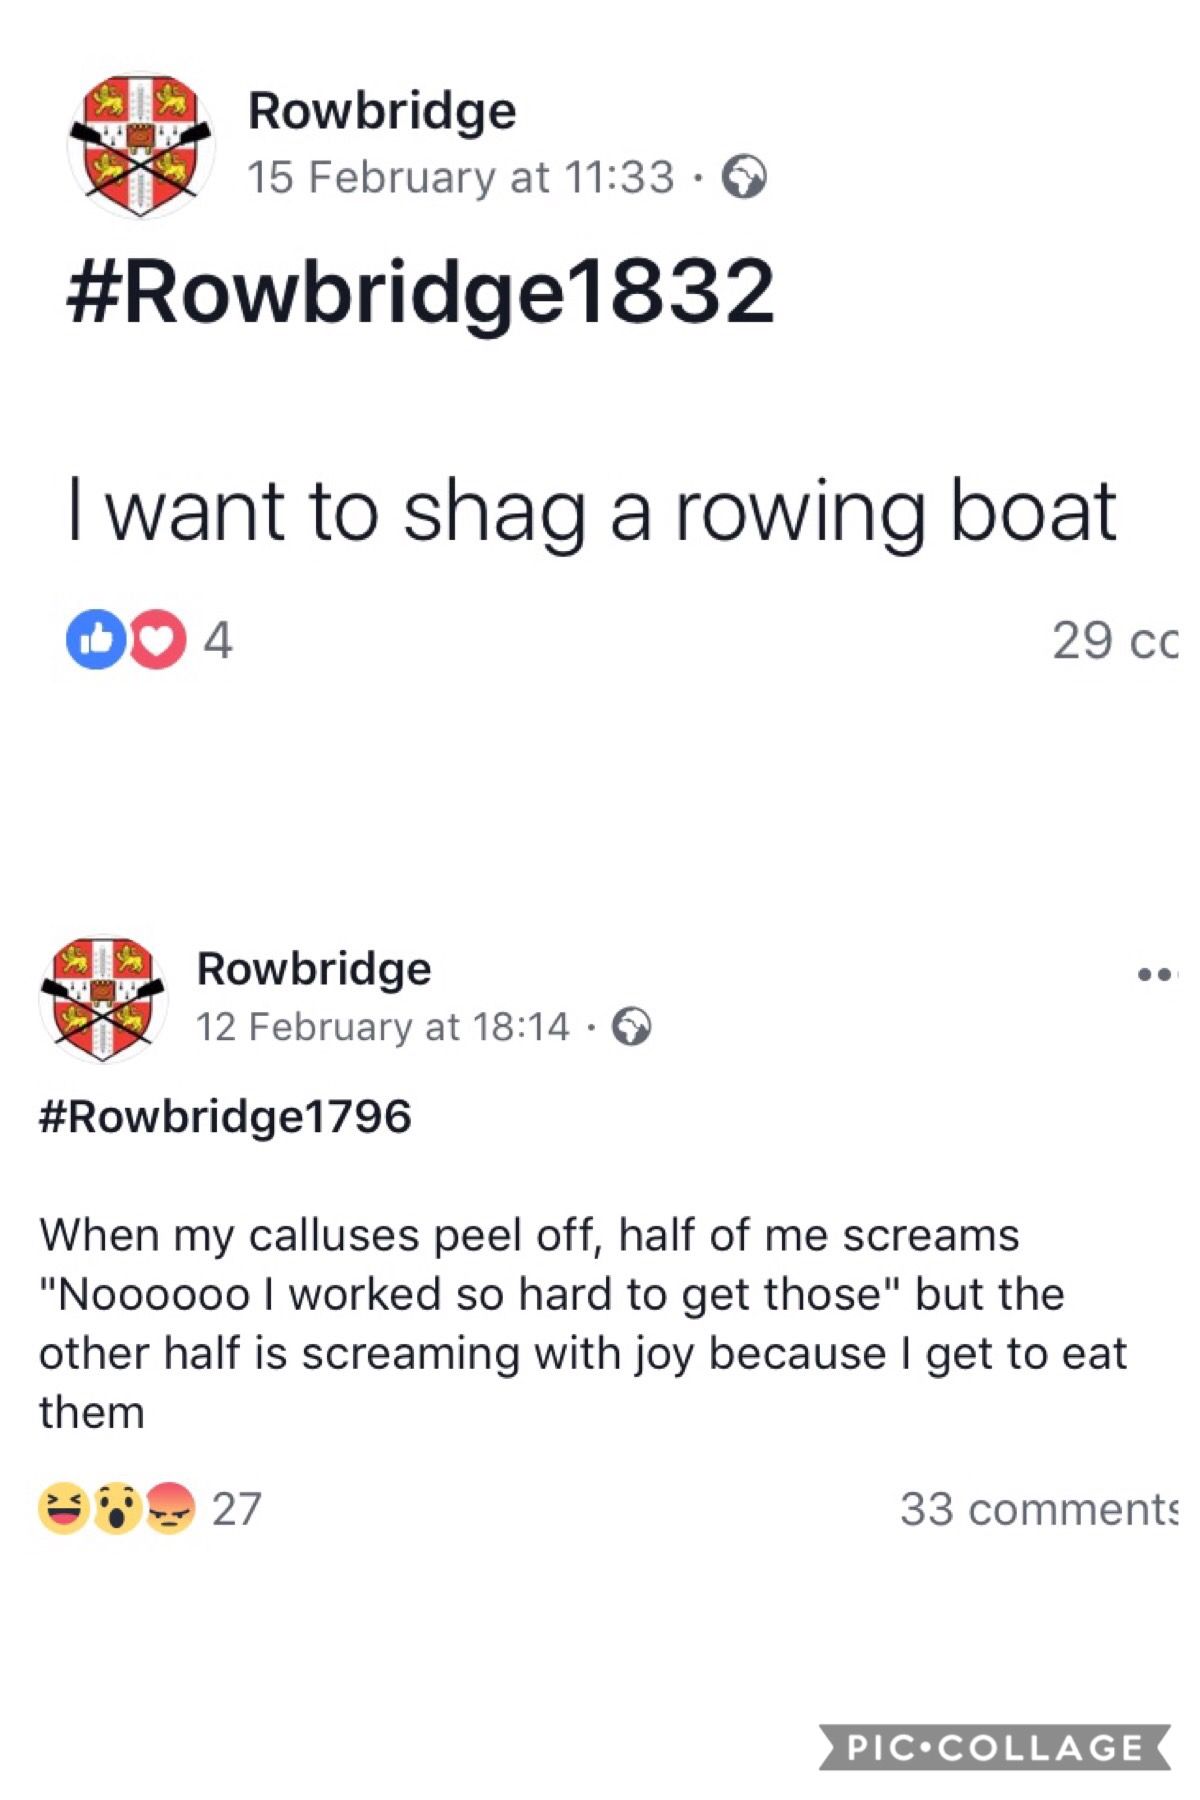Click the PIC•COLLAGE watermark badge

995,1747
